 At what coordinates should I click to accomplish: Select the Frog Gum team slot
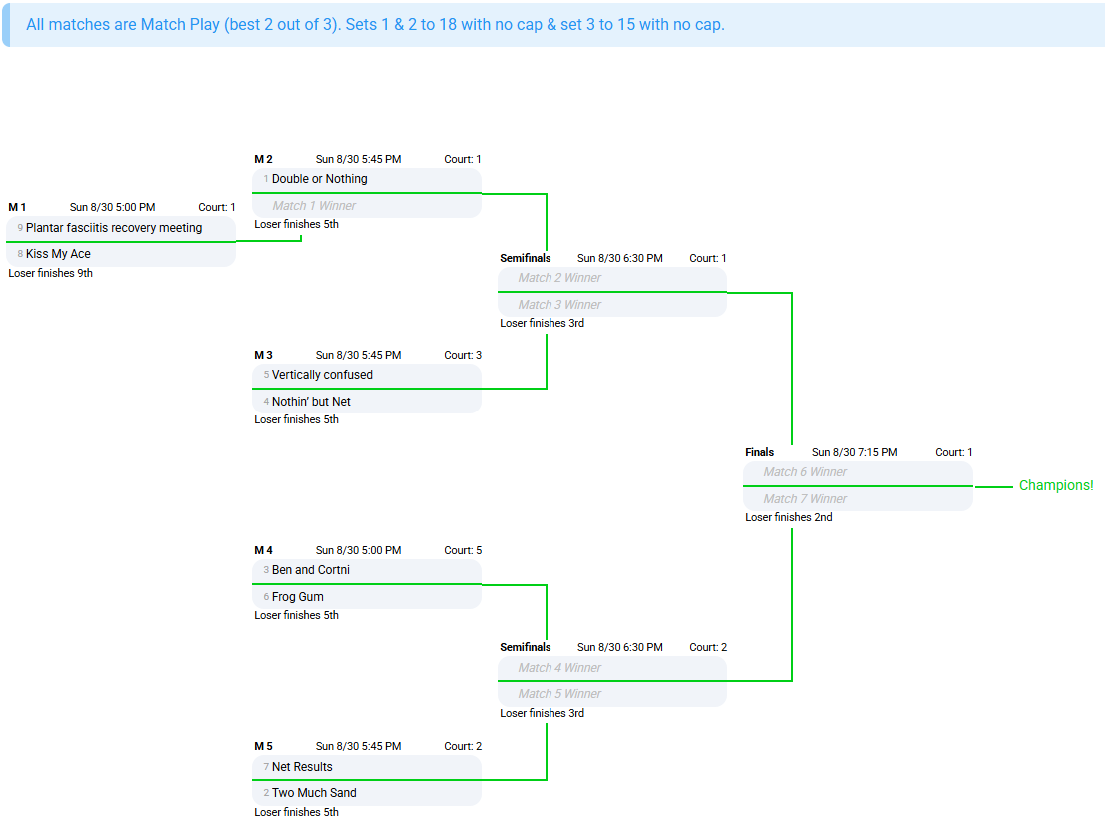coord(366,597)
